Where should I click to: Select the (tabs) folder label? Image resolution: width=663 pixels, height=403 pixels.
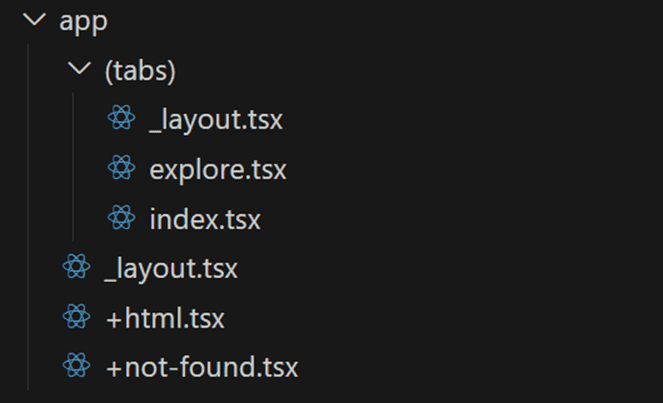(x=140, y=70)
